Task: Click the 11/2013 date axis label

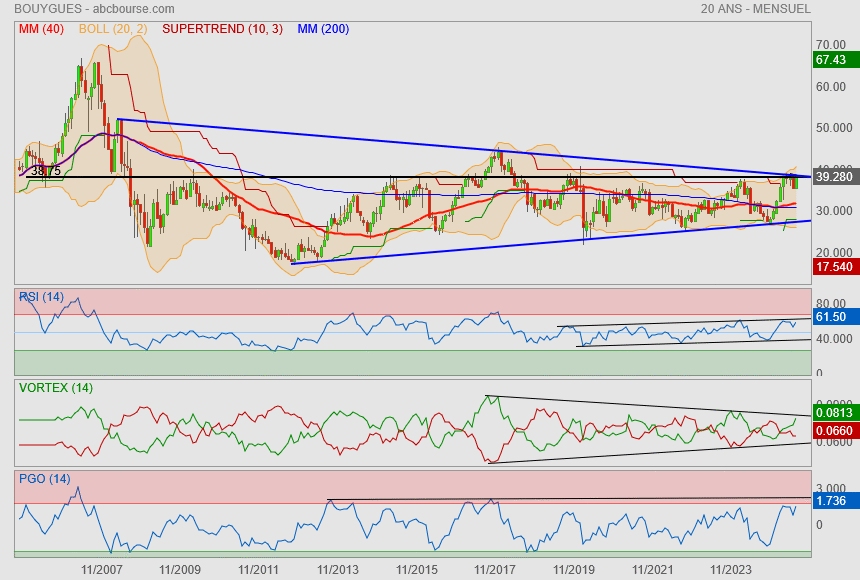Action: coord(338,570)
